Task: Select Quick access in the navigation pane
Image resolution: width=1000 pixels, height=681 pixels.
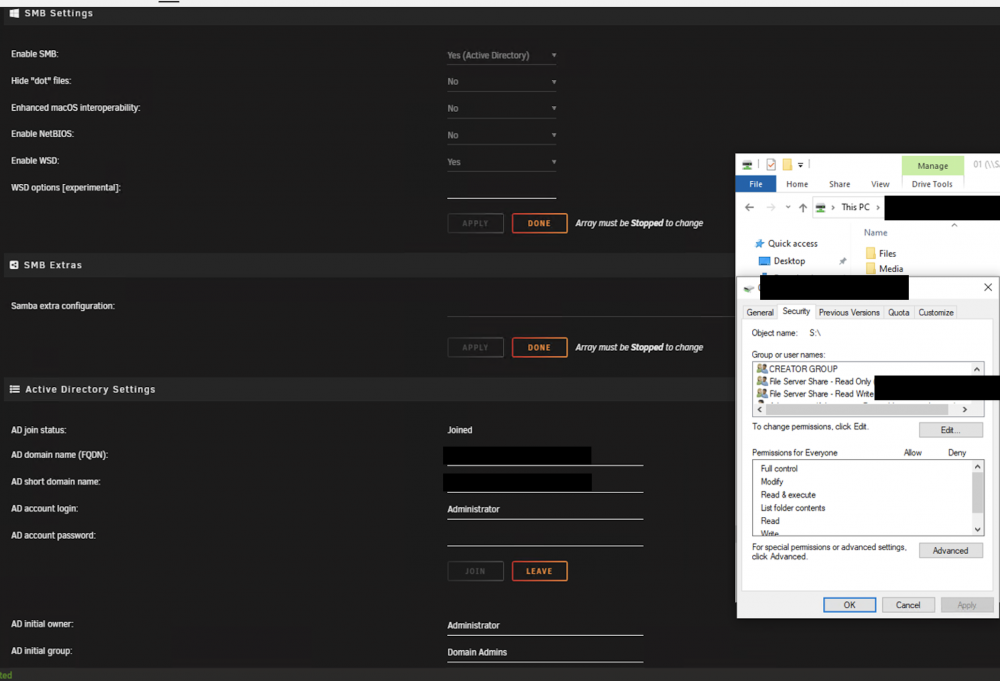Action: (792, 244)
